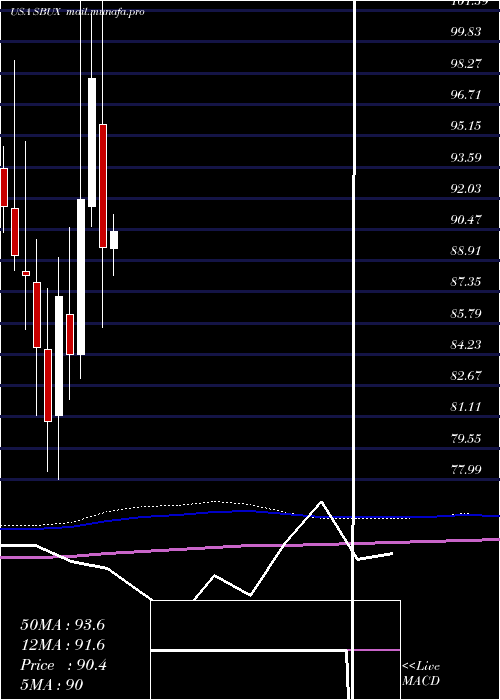
Task: Click the '5MA : 90' readout
Action: 52,685
